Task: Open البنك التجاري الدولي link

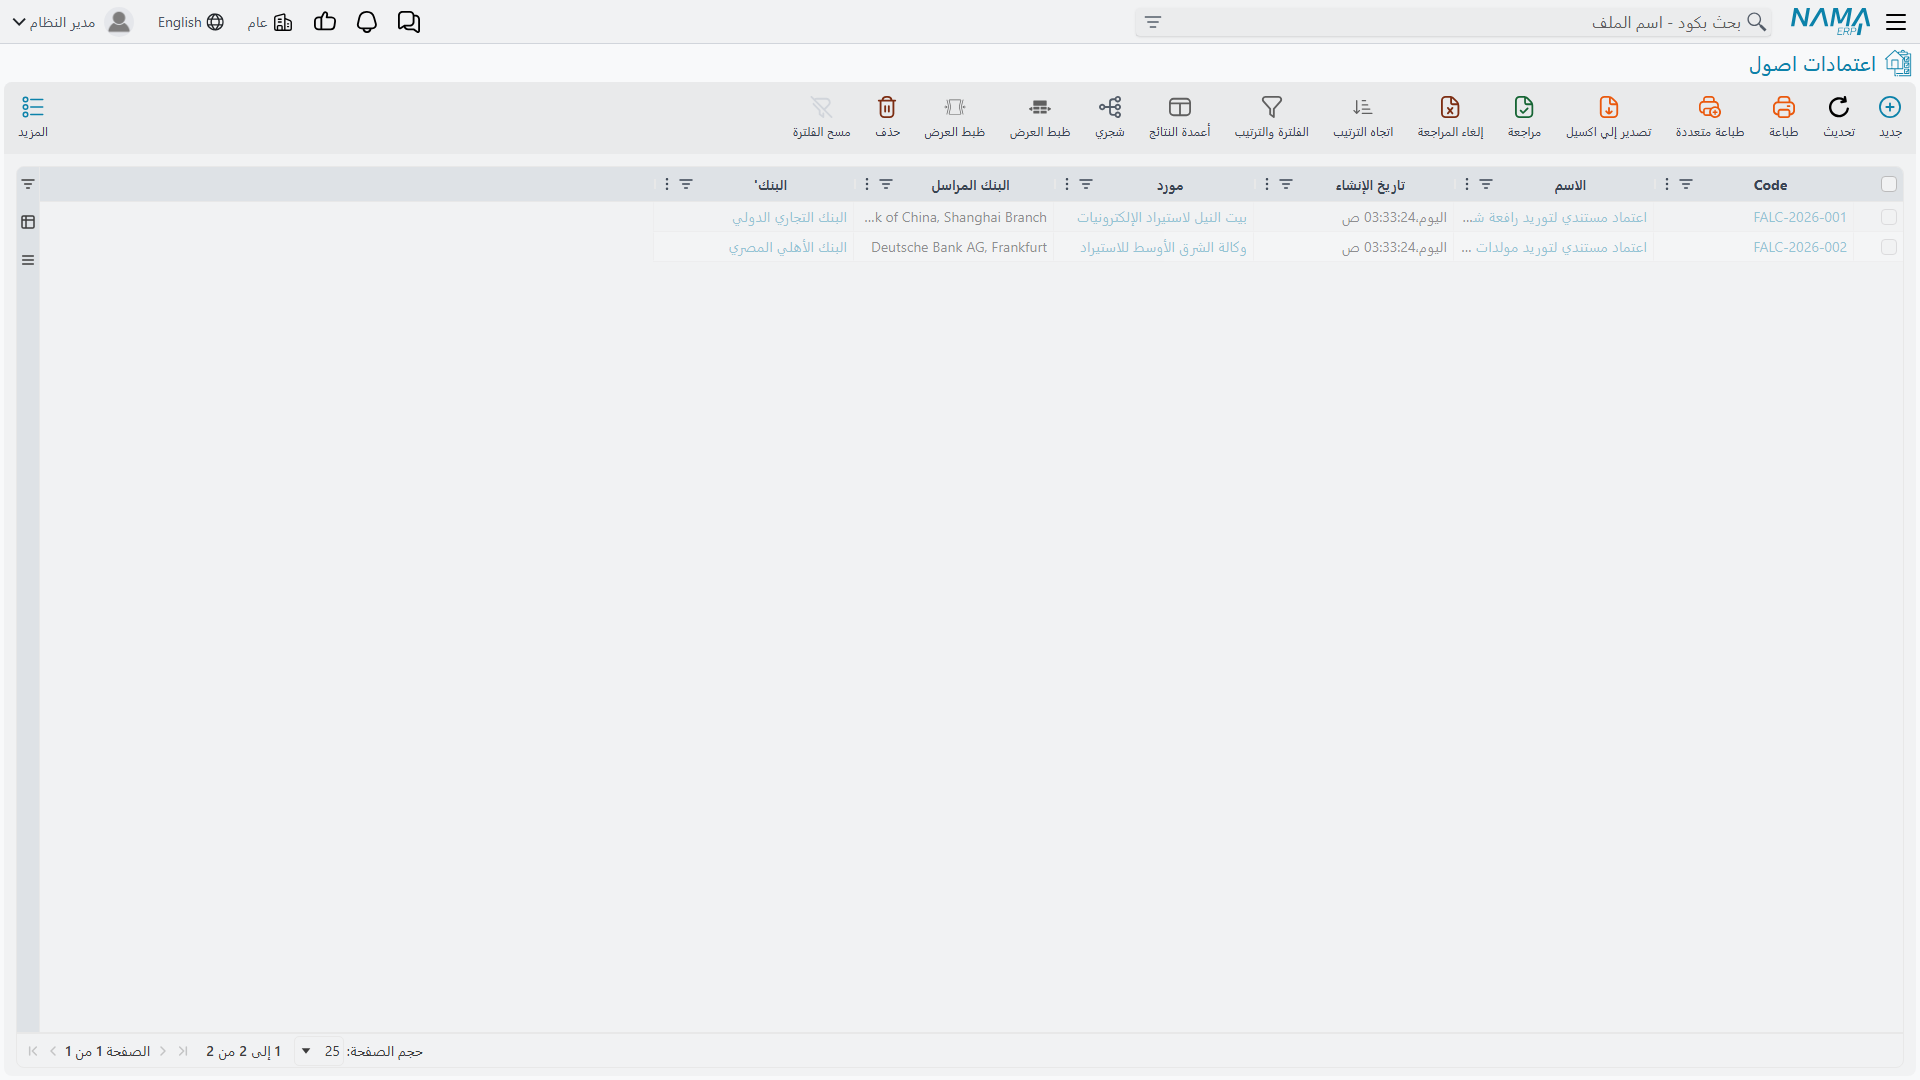Action: 789,217
